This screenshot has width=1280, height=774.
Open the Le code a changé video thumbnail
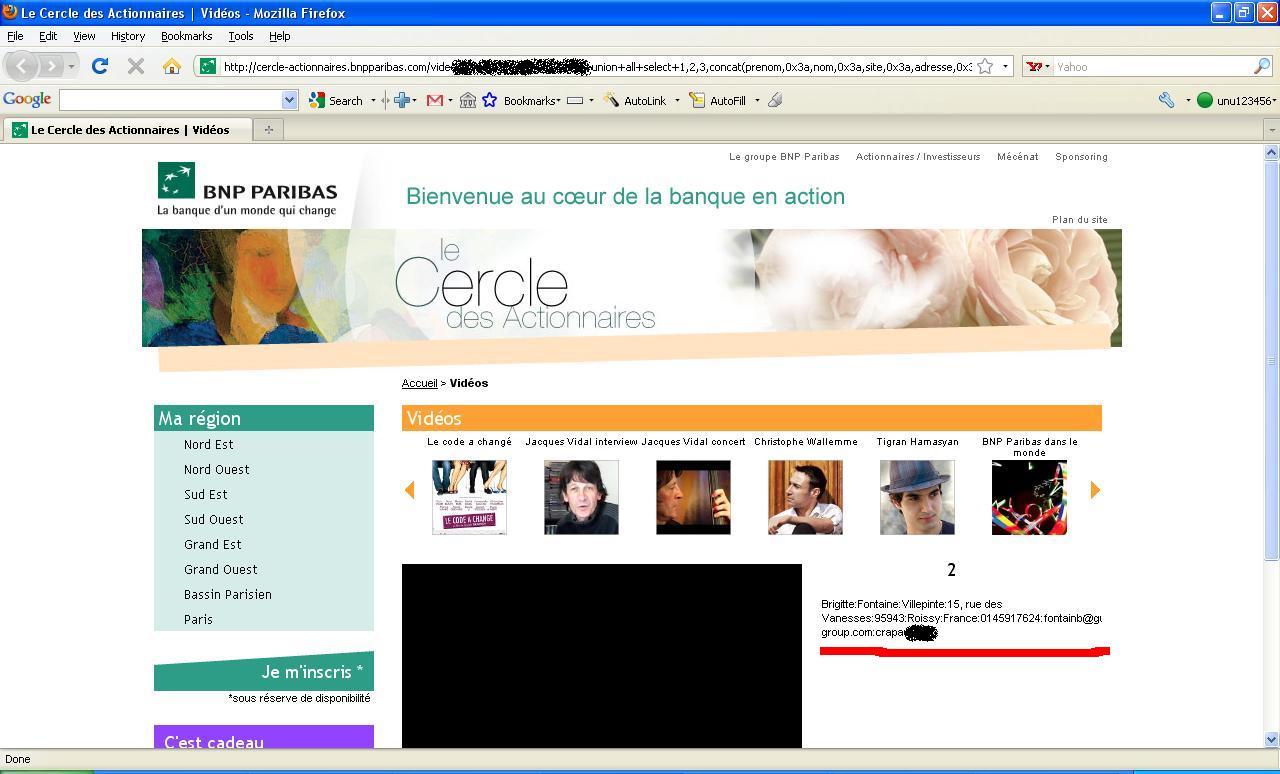click(469, 497)
